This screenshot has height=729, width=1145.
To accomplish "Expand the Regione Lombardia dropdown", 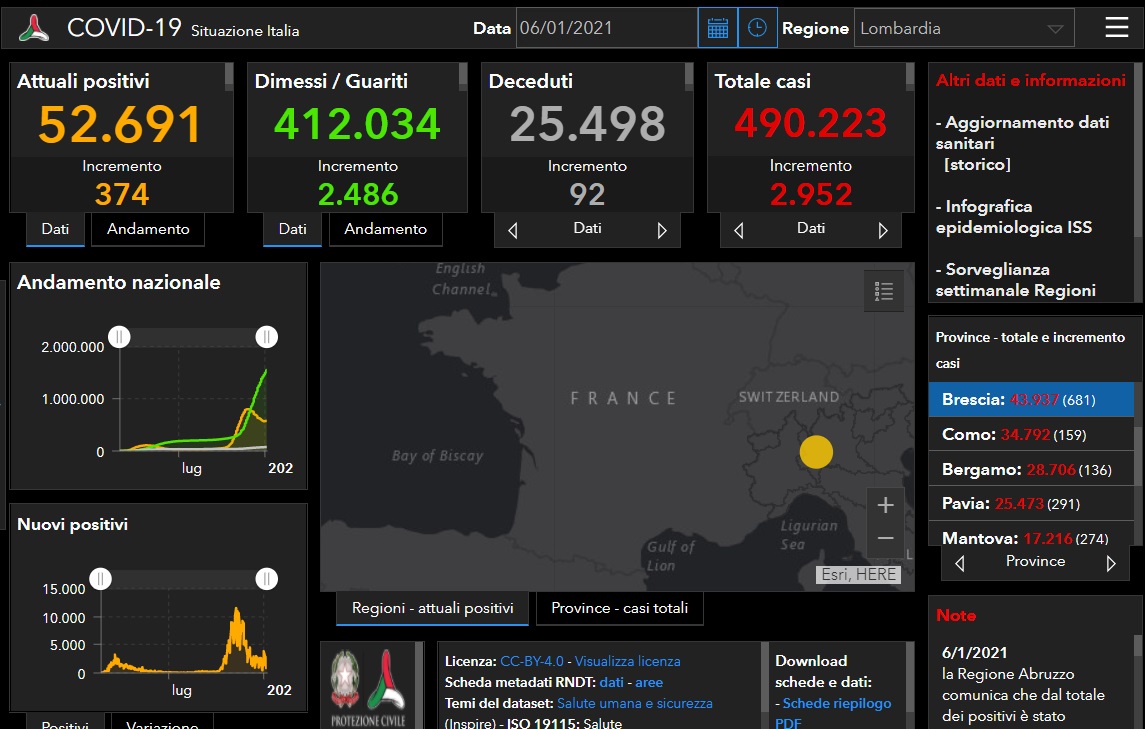I will point(1055,29).
